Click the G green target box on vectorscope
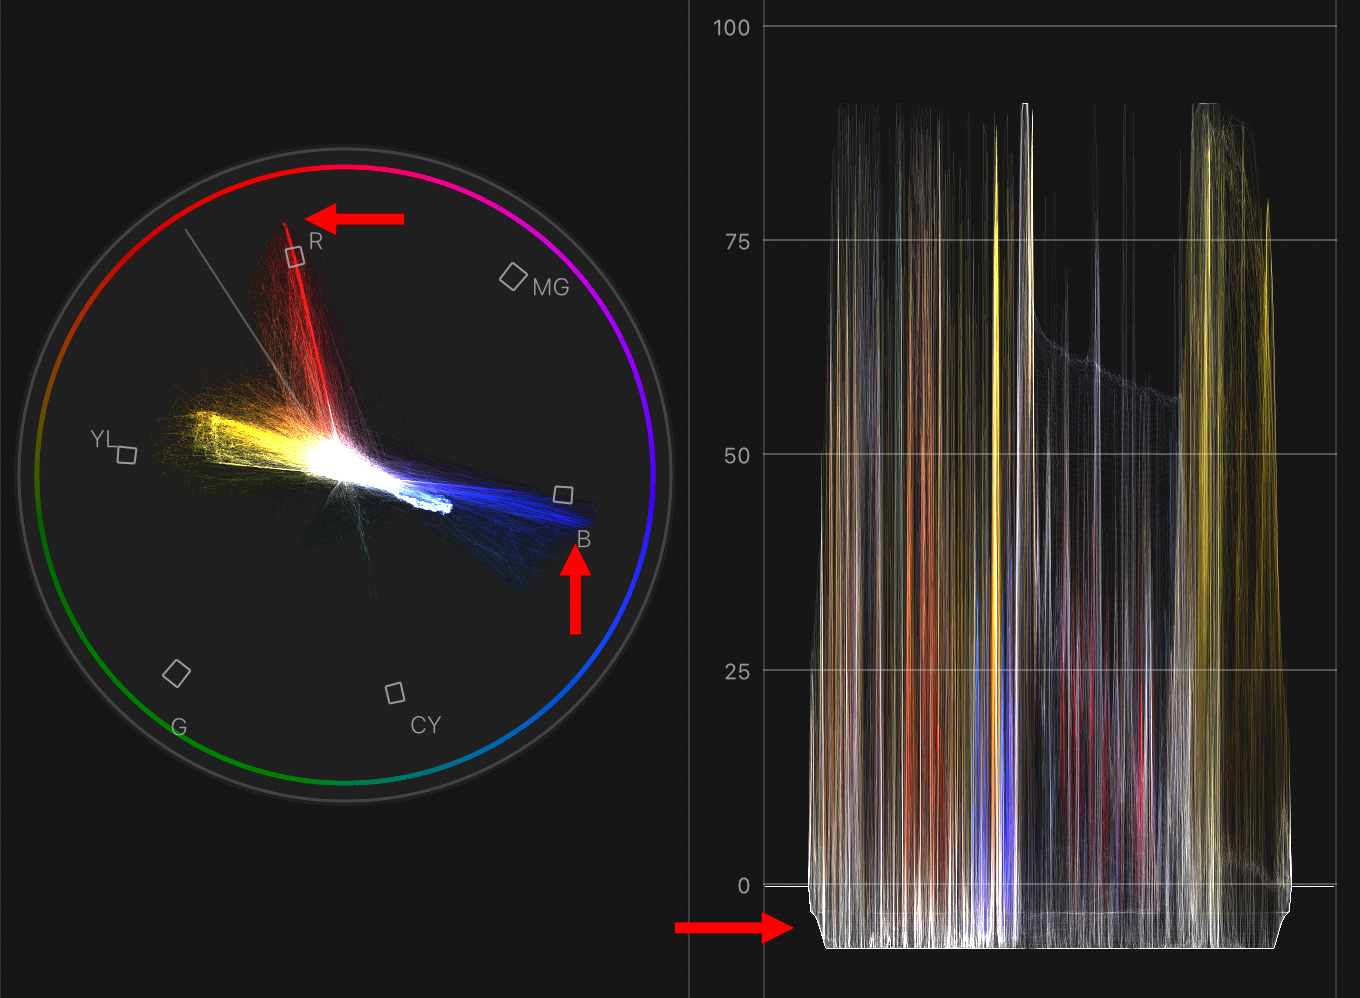The image size is (1360, 998). pos(176,673)
